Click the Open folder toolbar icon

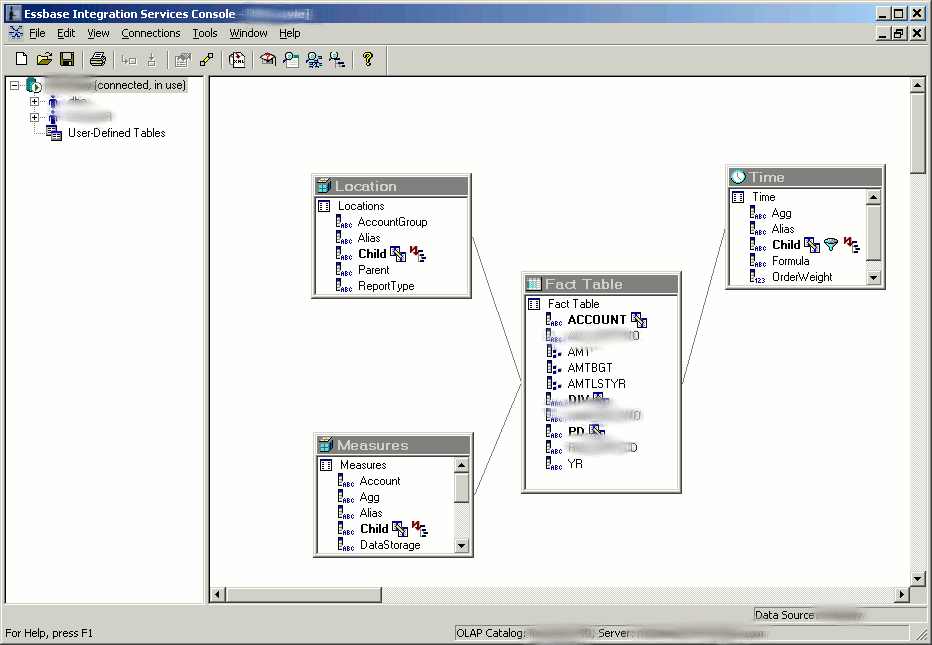pyautogui.click(x=44, y=59)
